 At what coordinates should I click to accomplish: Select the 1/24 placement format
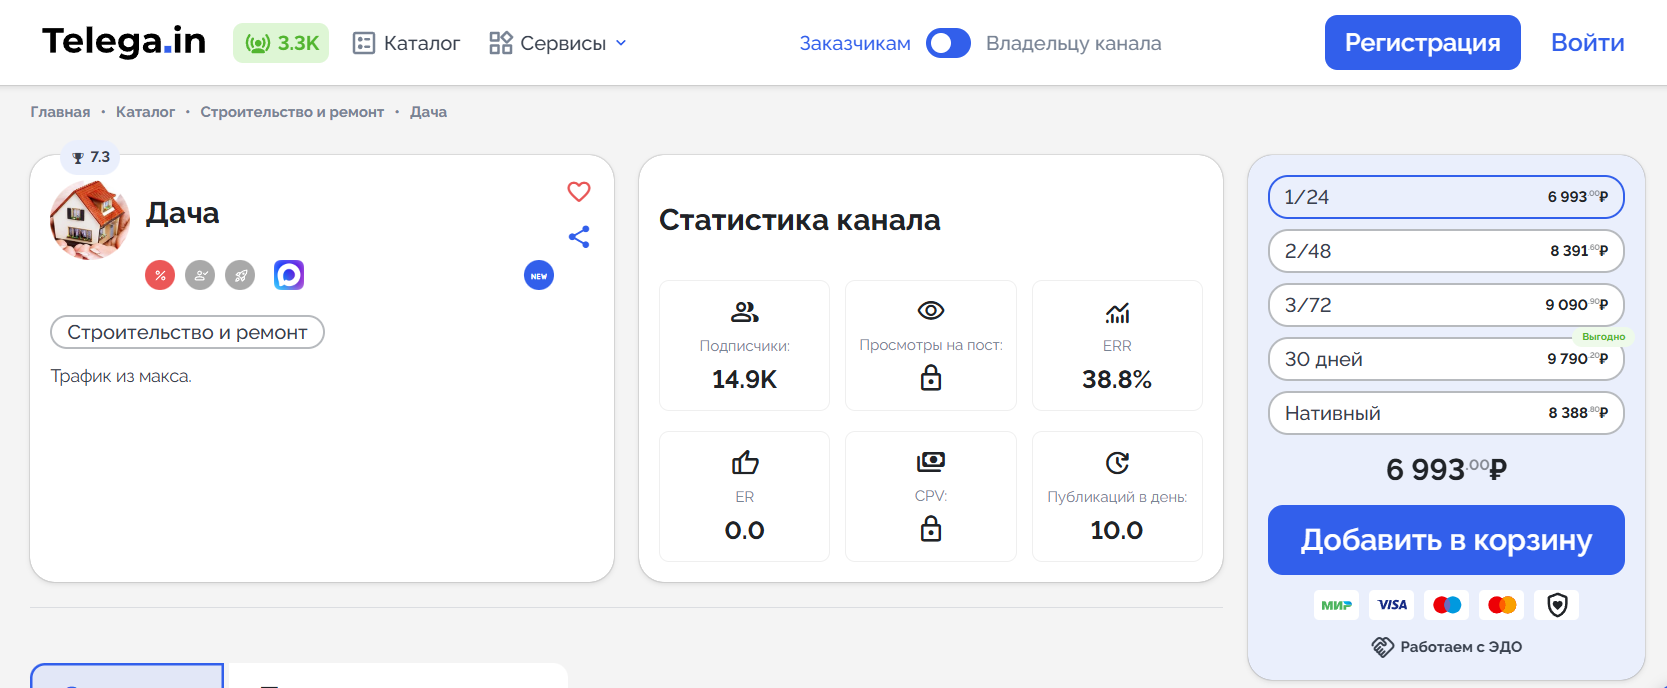coord(1445,197)
